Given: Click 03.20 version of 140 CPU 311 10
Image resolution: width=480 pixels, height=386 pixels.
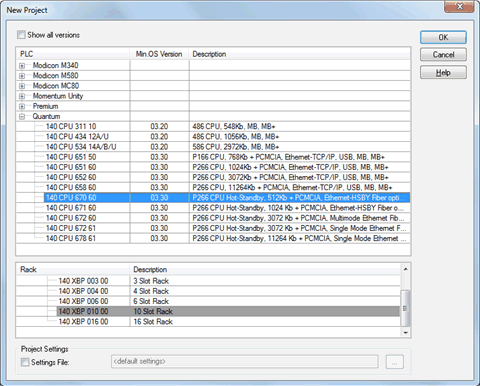Looking at the screenshot, I should pos(159,126).
